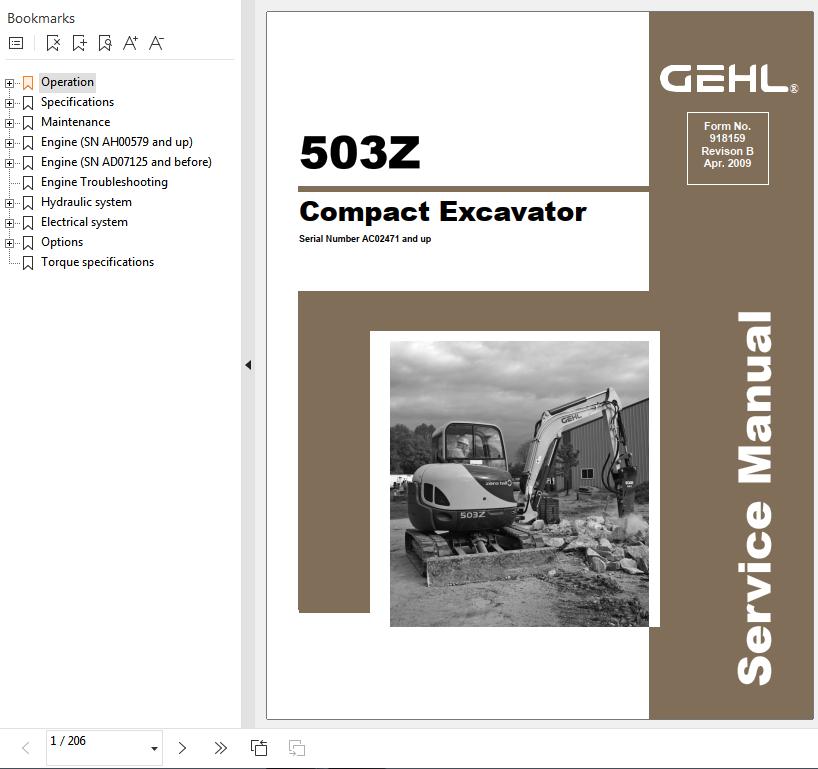Click bookmark icon beside Options
This screenshot has height=769, width=818.
28,243
